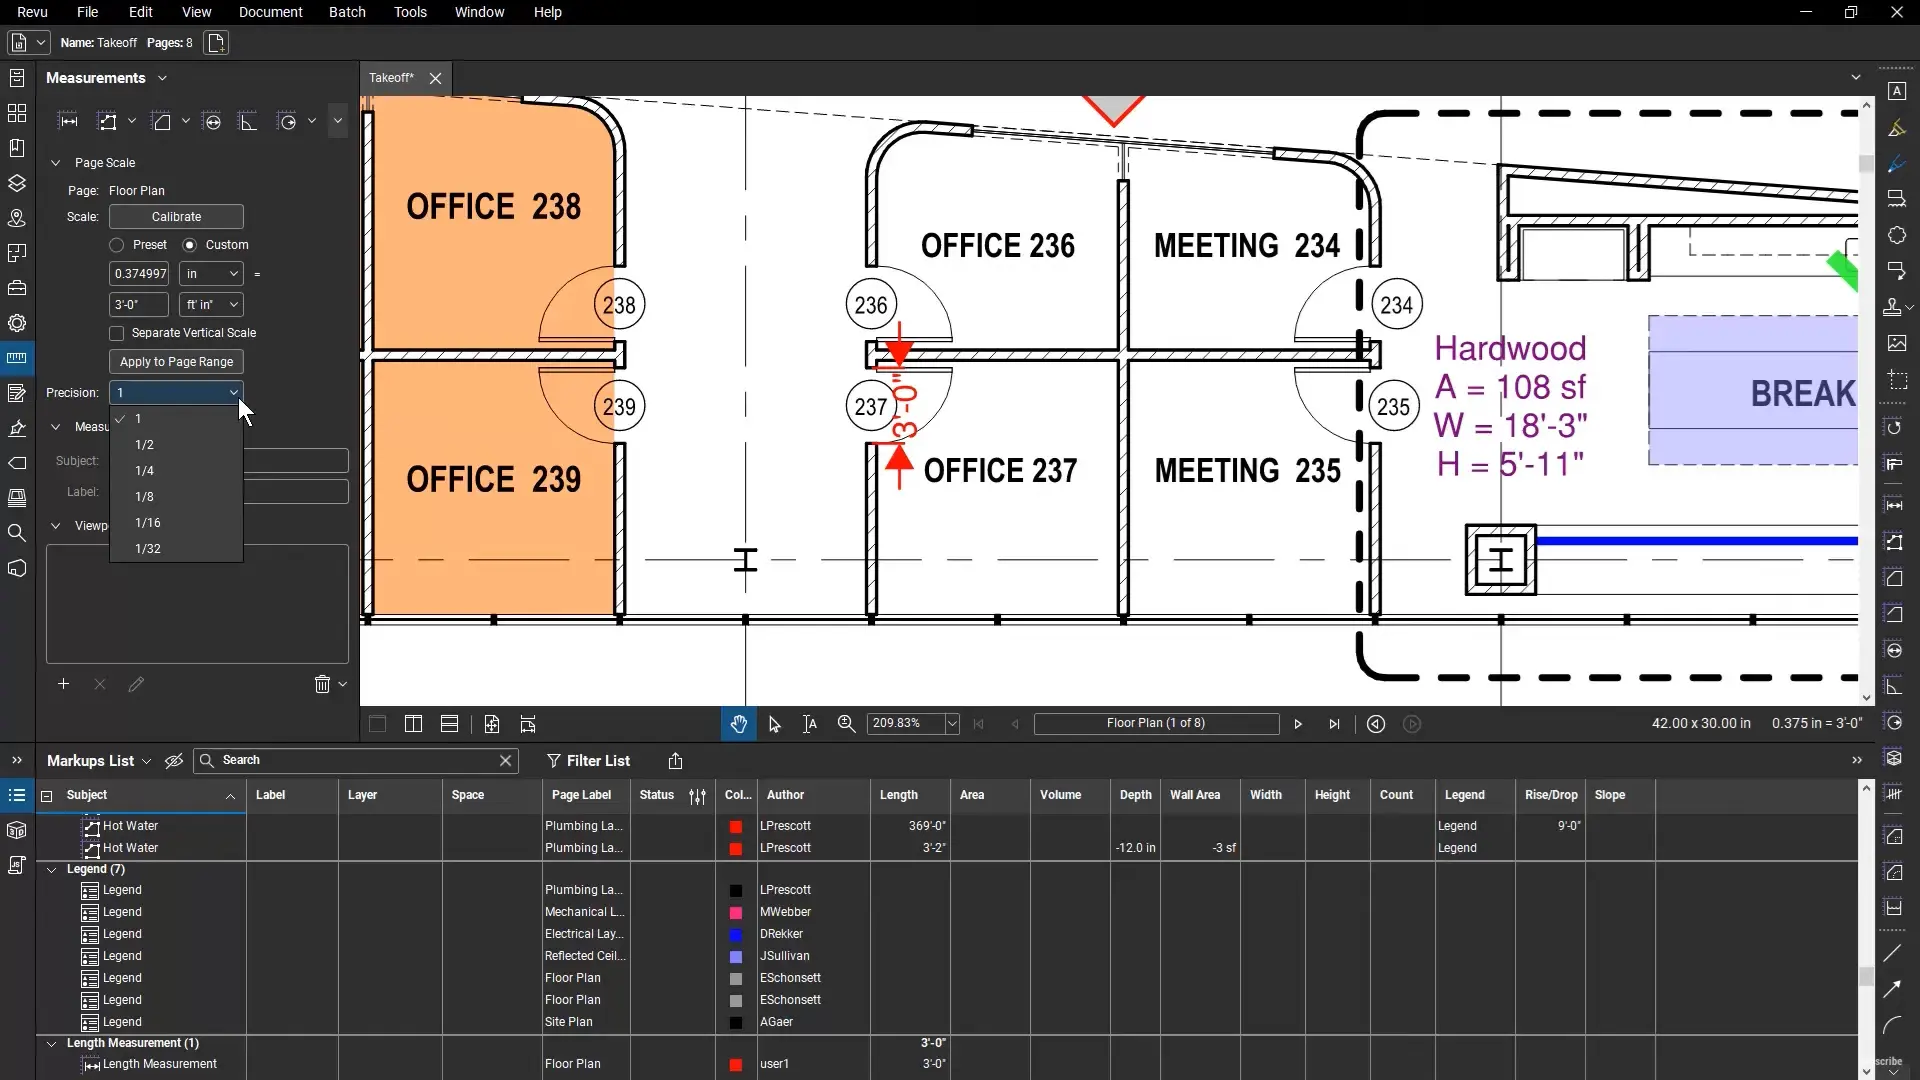Screen dimensions: 1920x1080
Task: Open the Search panel magnifier icon
Action: click(17, 533)
